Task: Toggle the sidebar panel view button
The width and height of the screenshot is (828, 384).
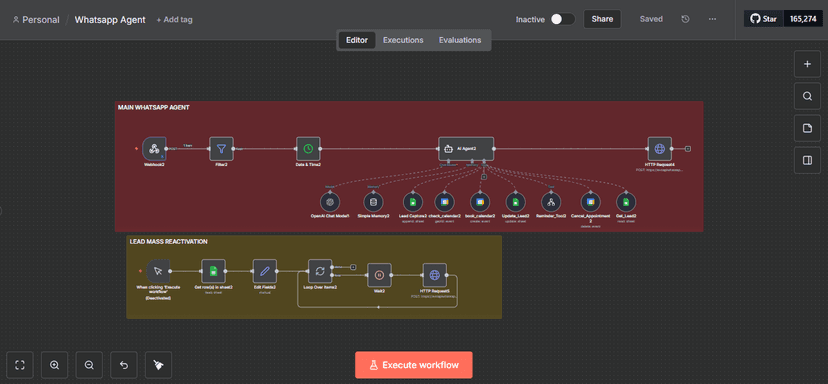Action: [807, 161]
